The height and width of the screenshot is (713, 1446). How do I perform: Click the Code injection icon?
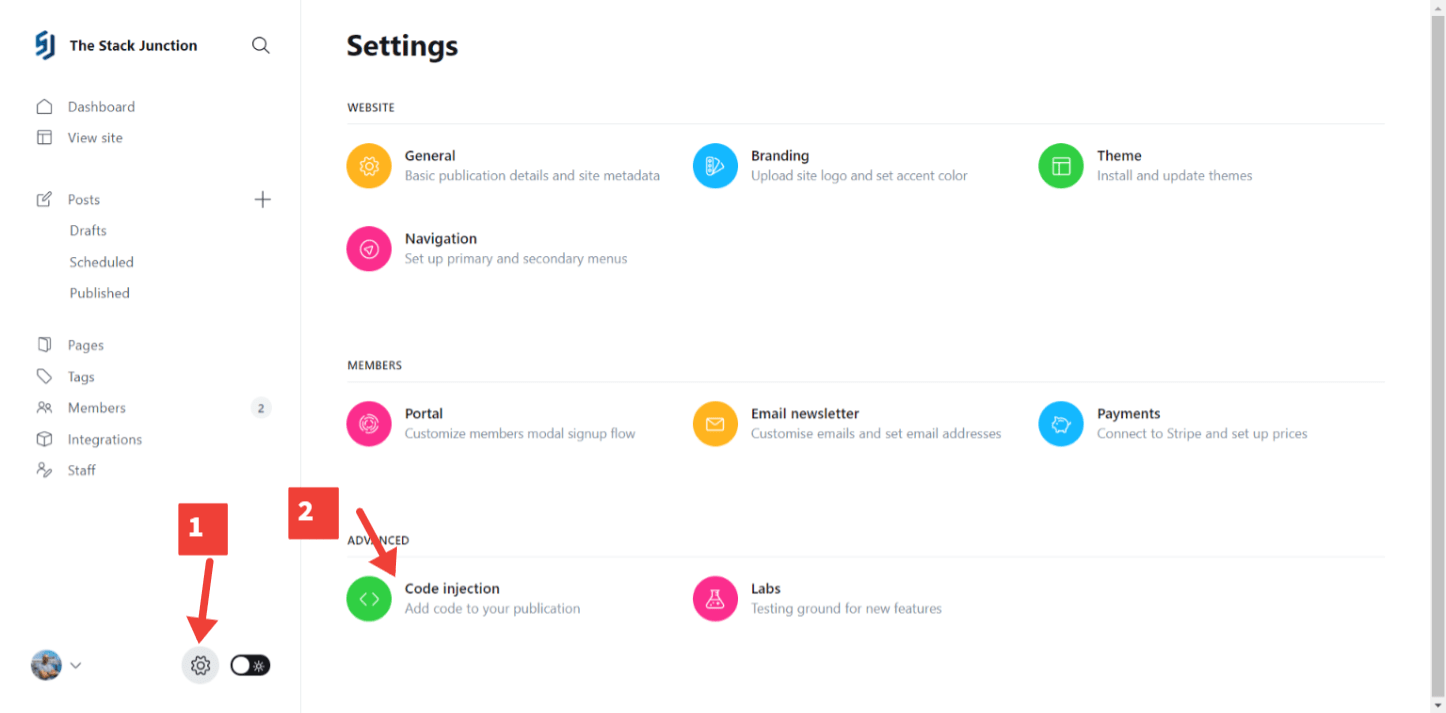pos(369,598)
